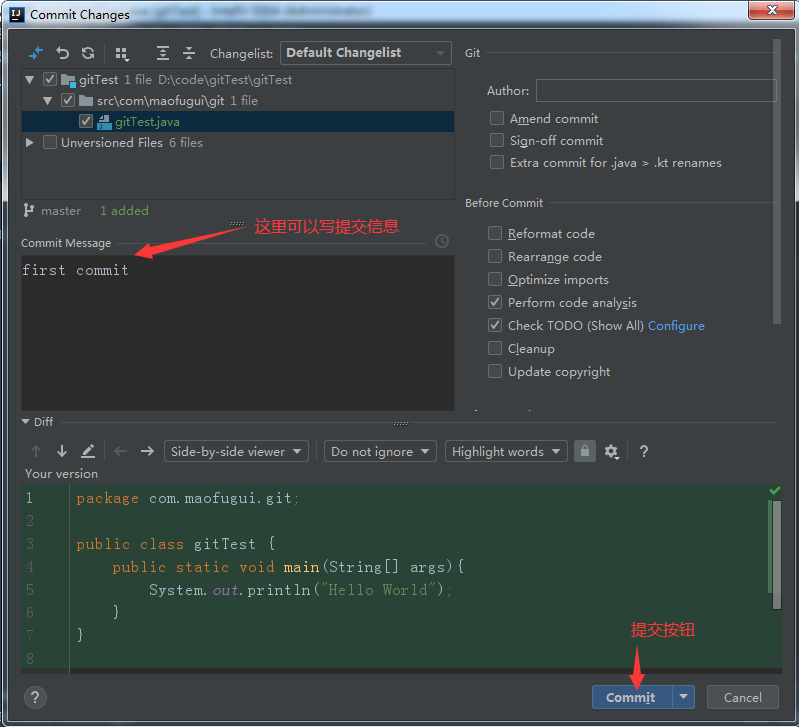Enable Optimize imports checkbox
Screen dimensions: 799x727
pos(495,279)
